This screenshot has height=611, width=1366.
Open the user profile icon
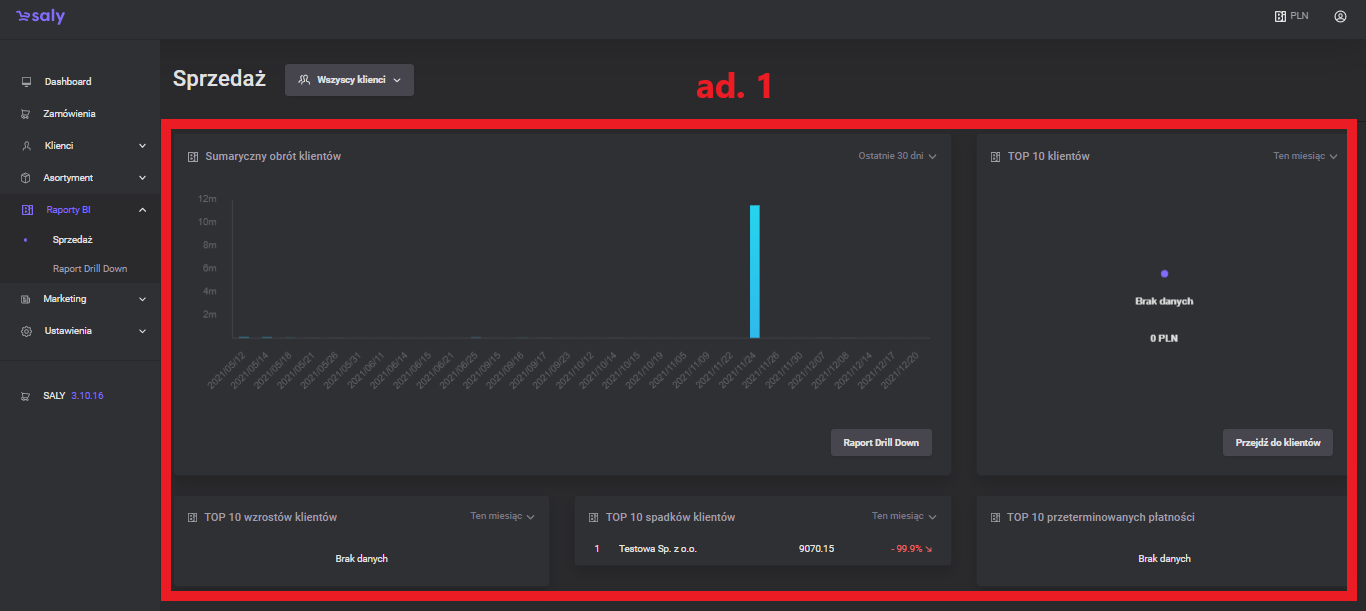click(x=1340, y=16)
